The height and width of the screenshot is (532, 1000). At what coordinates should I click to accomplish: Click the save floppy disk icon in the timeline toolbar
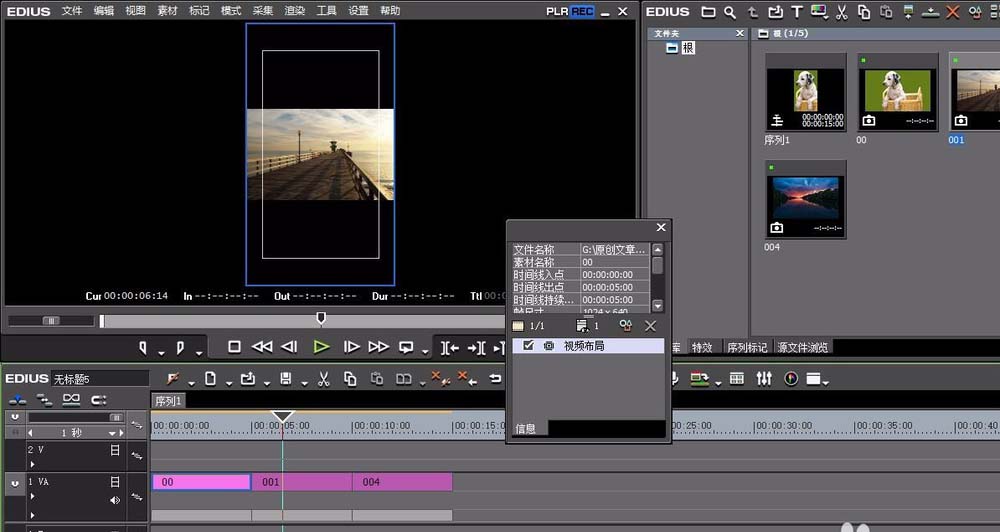pos(286,379)
